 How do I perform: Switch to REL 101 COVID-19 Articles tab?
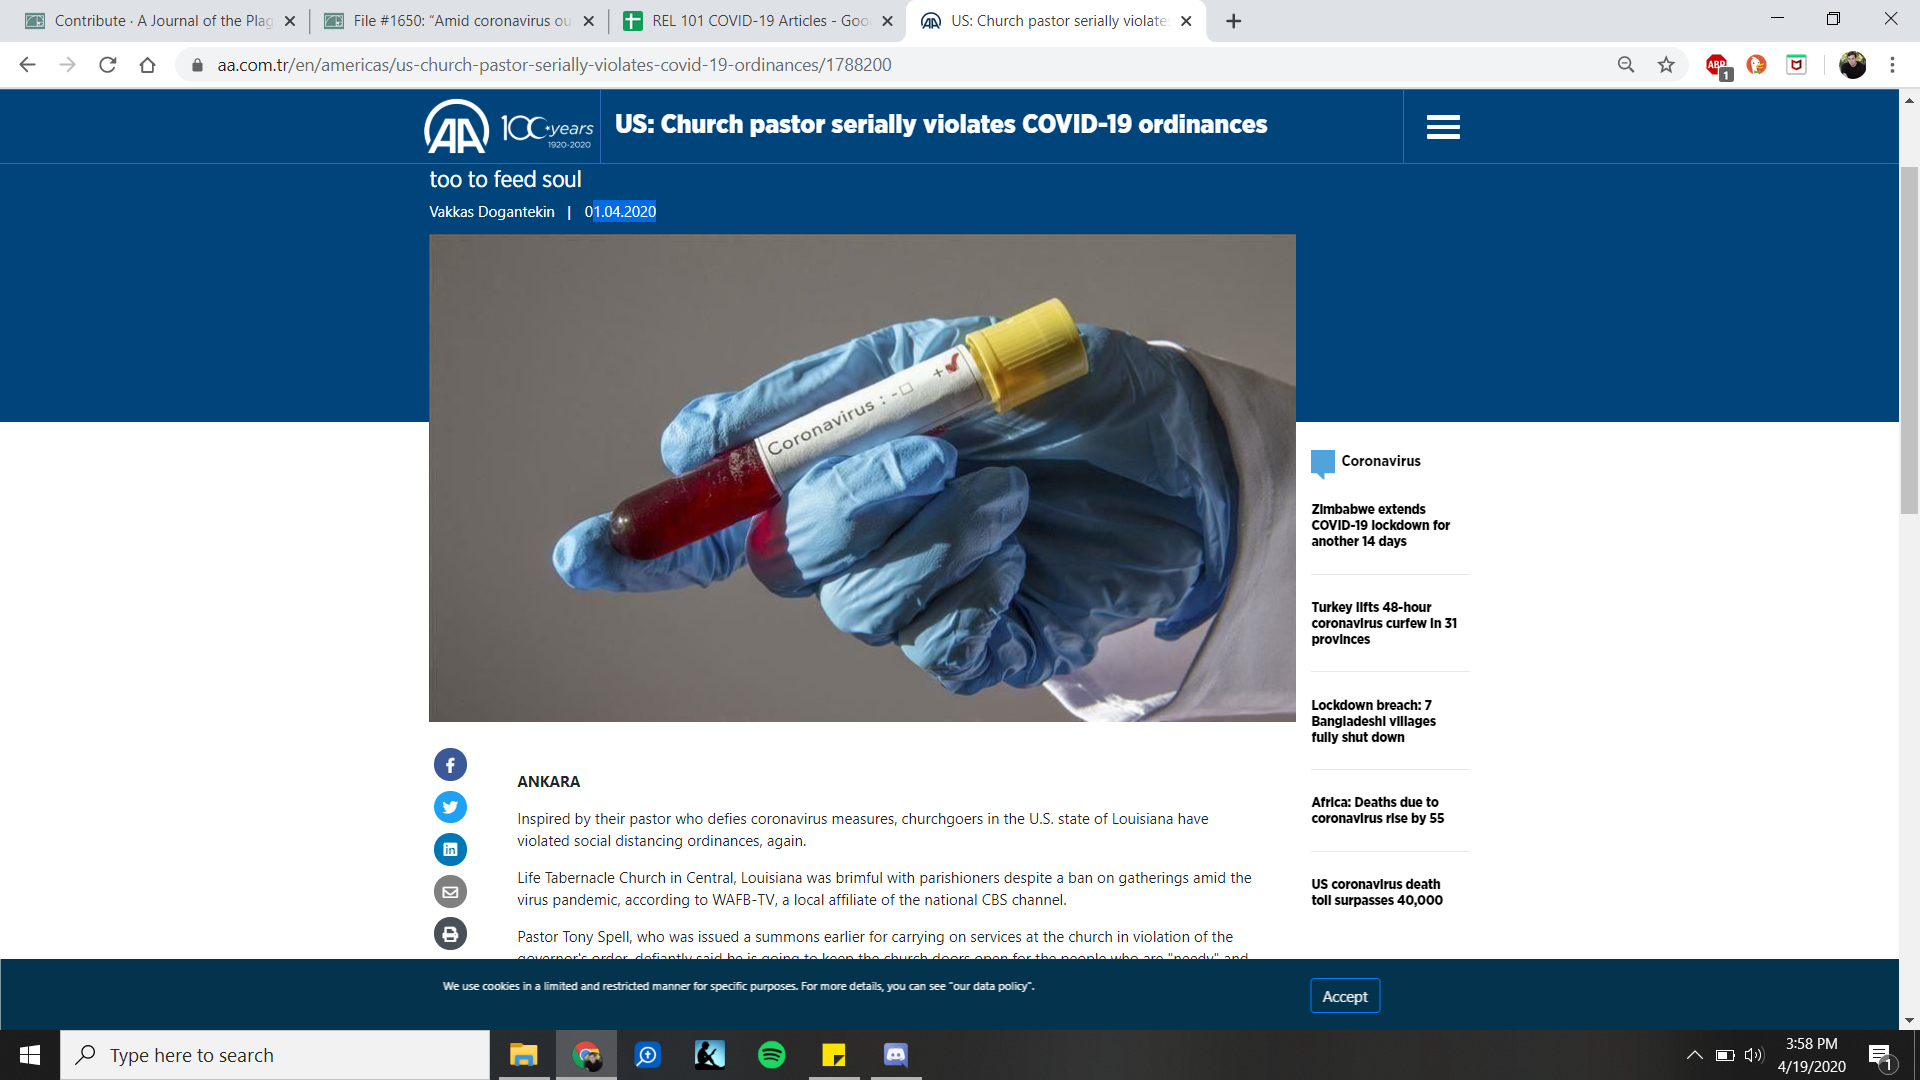tap(758, 21)
